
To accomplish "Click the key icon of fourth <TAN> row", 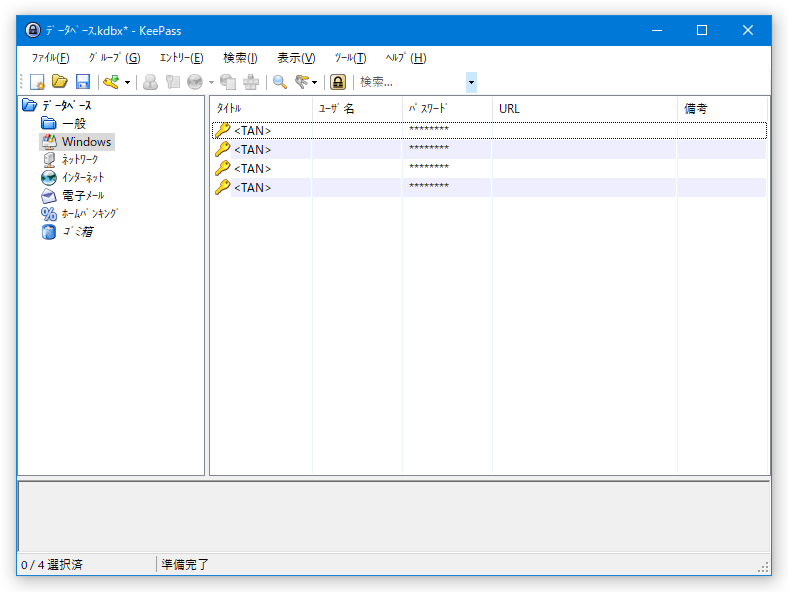I will click(222, 187).
